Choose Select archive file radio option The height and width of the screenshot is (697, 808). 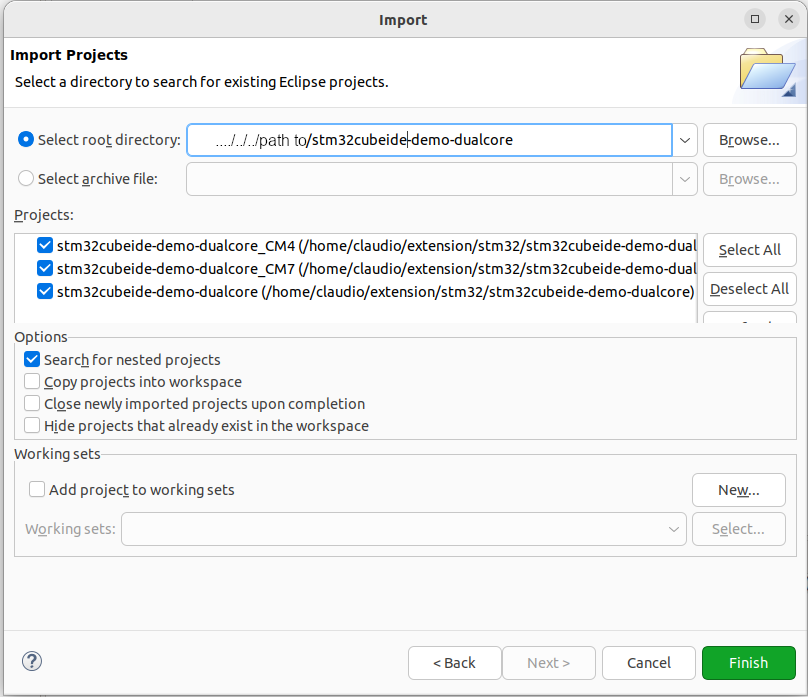[x=26, y=179]
